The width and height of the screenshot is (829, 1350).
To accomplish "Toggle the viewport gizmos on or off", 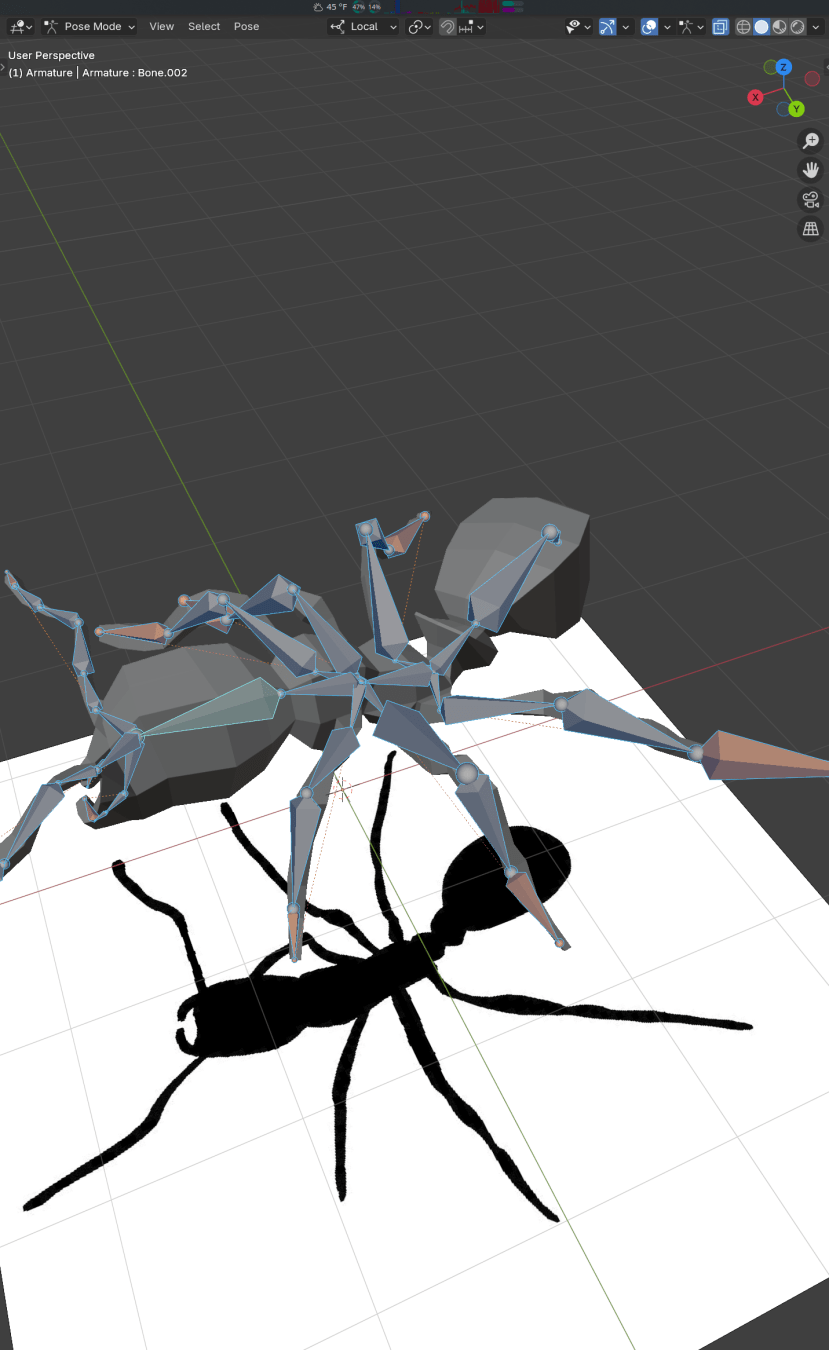I will (607, 27).
